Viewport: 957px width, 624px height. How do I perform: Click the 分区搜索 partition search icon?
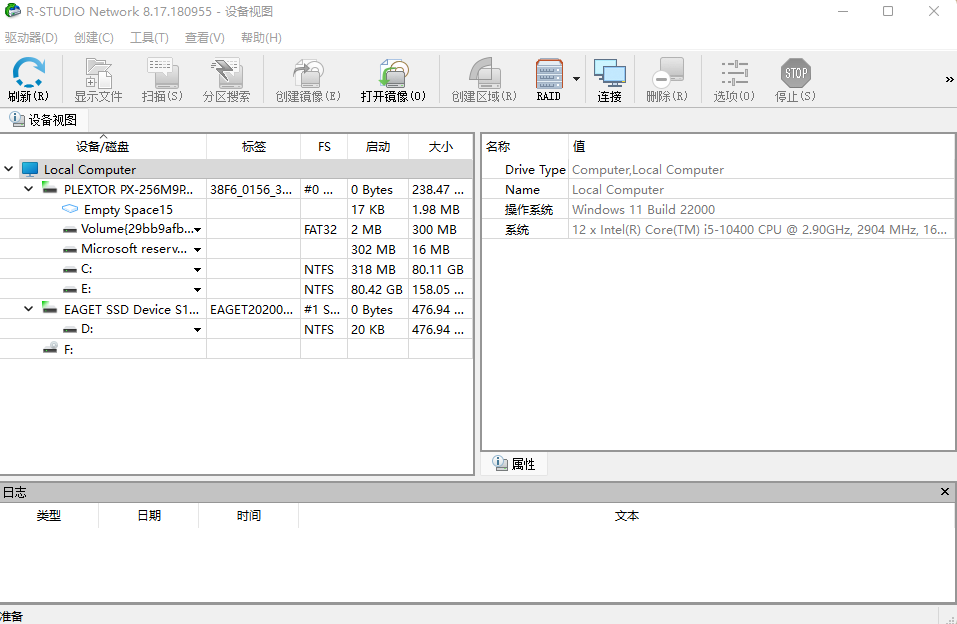[x=225, y=75]
